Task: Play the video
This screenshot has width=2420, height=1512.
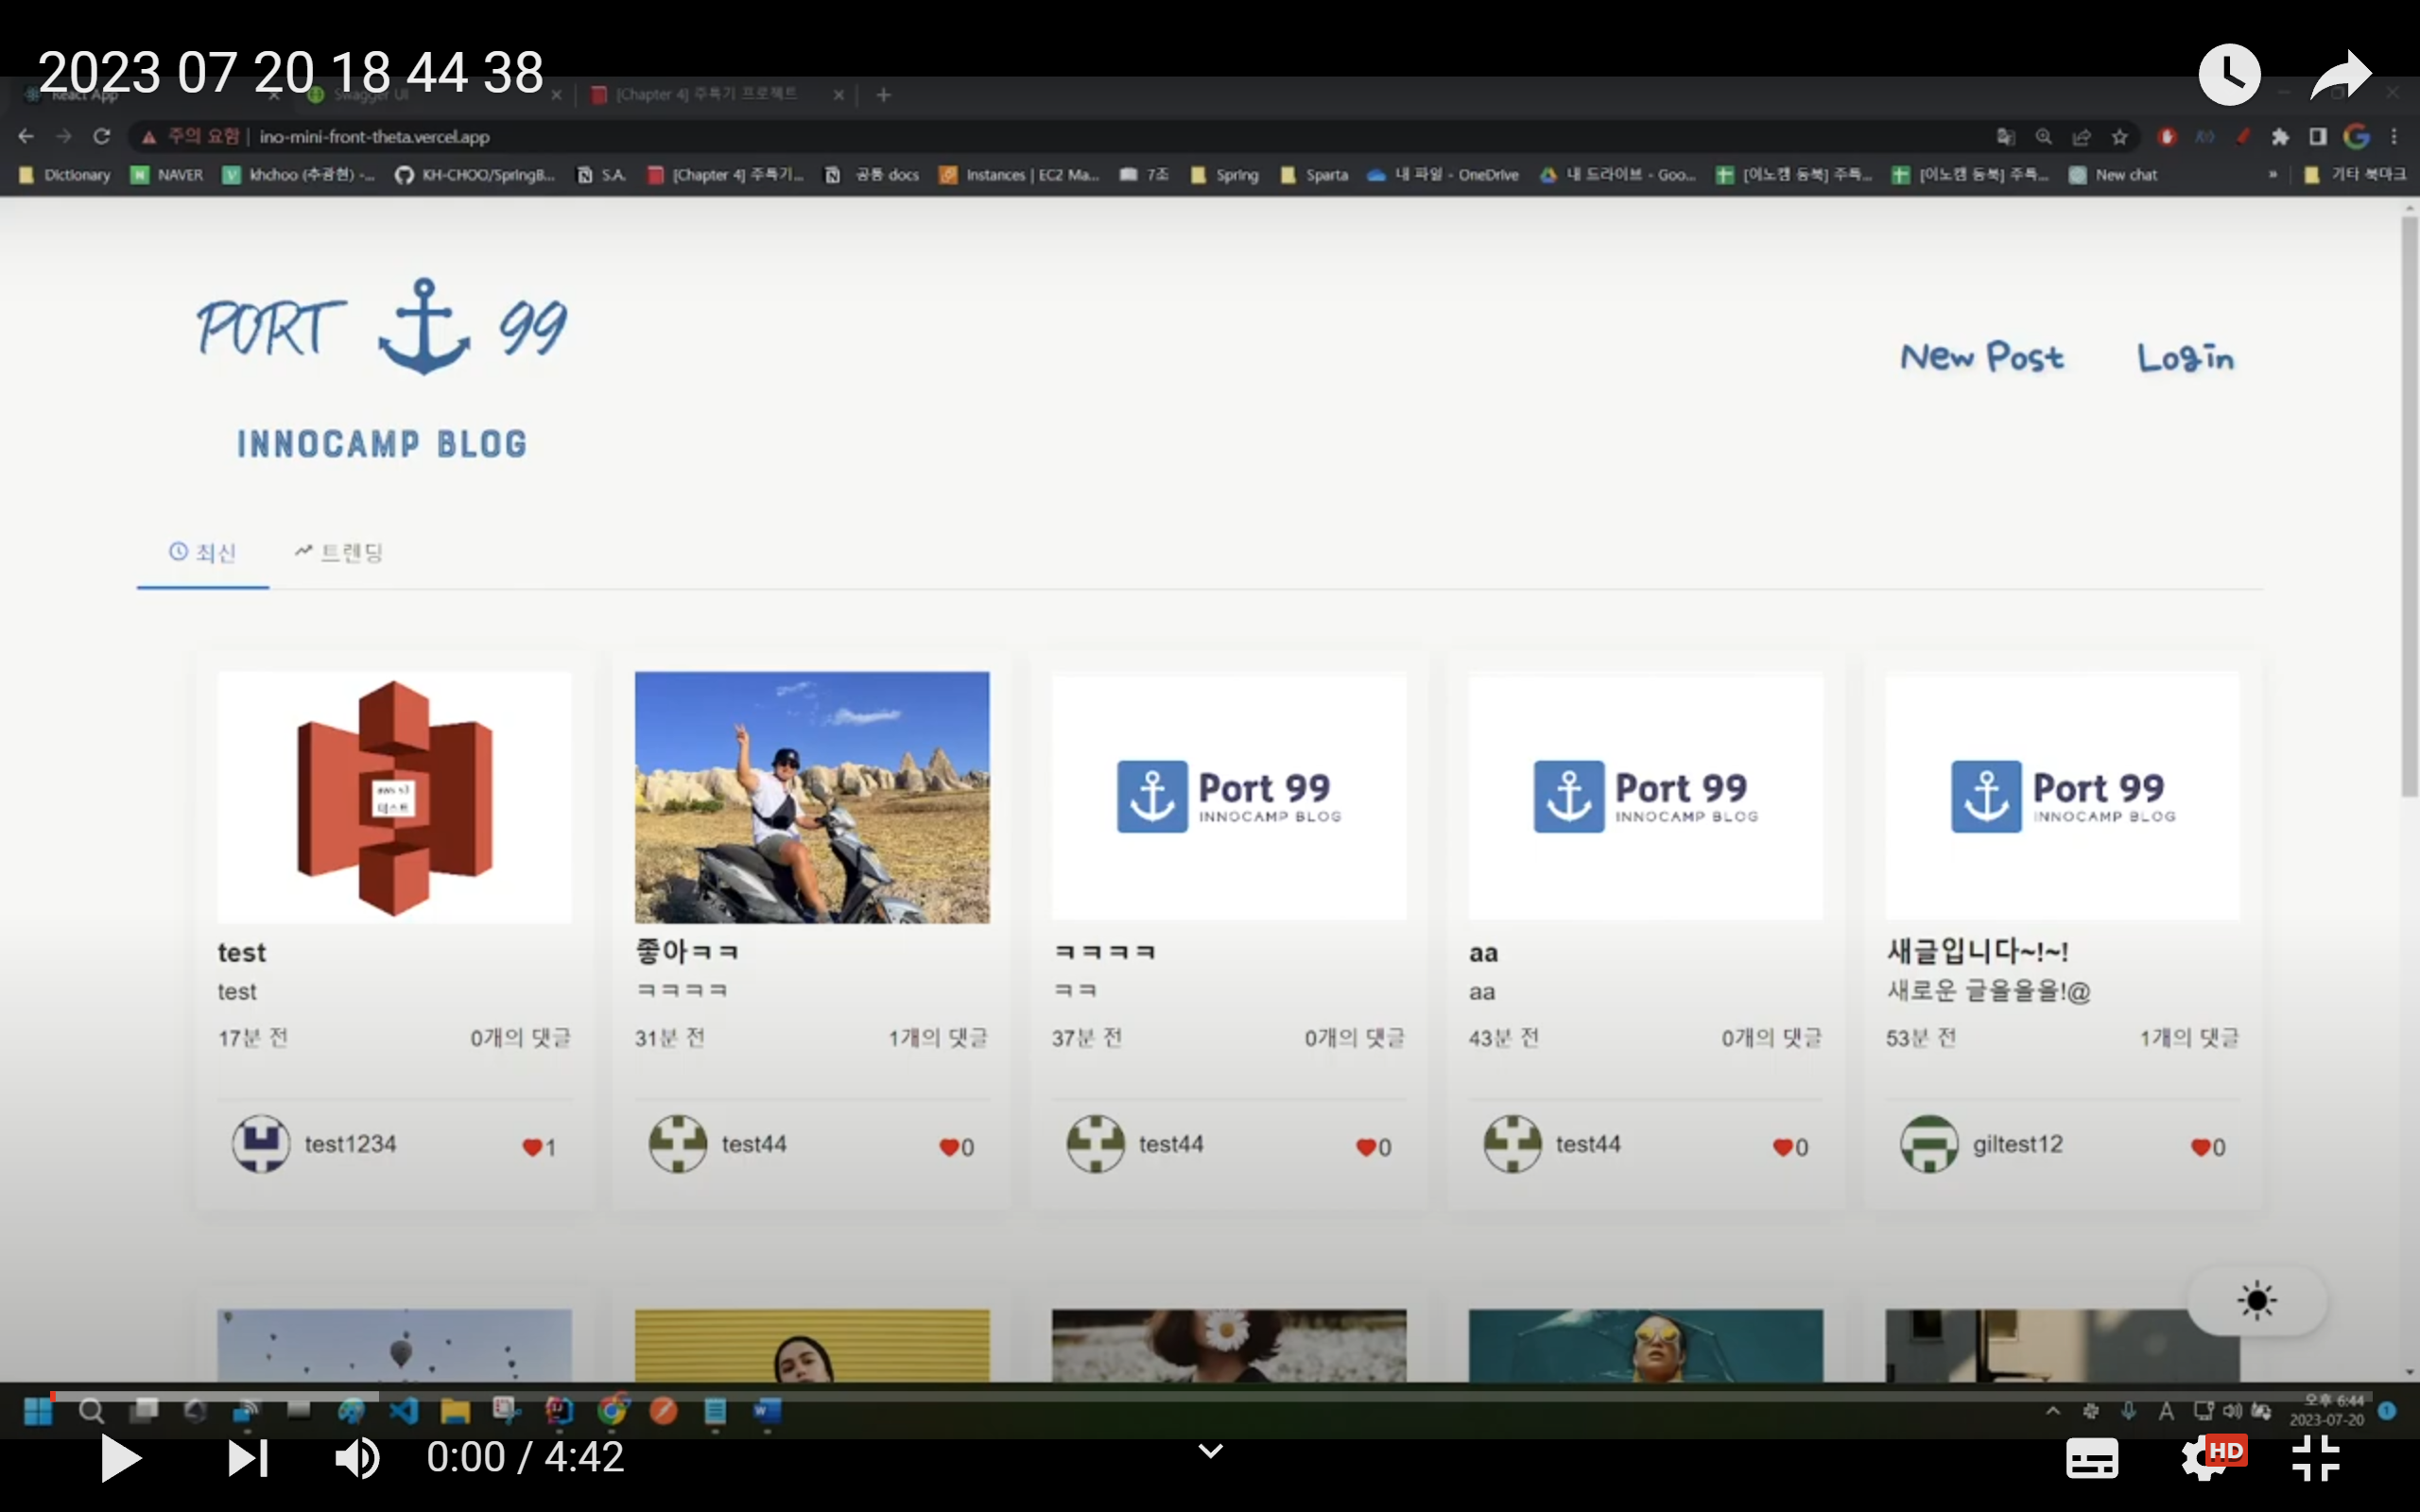Action: (121, 1458)
